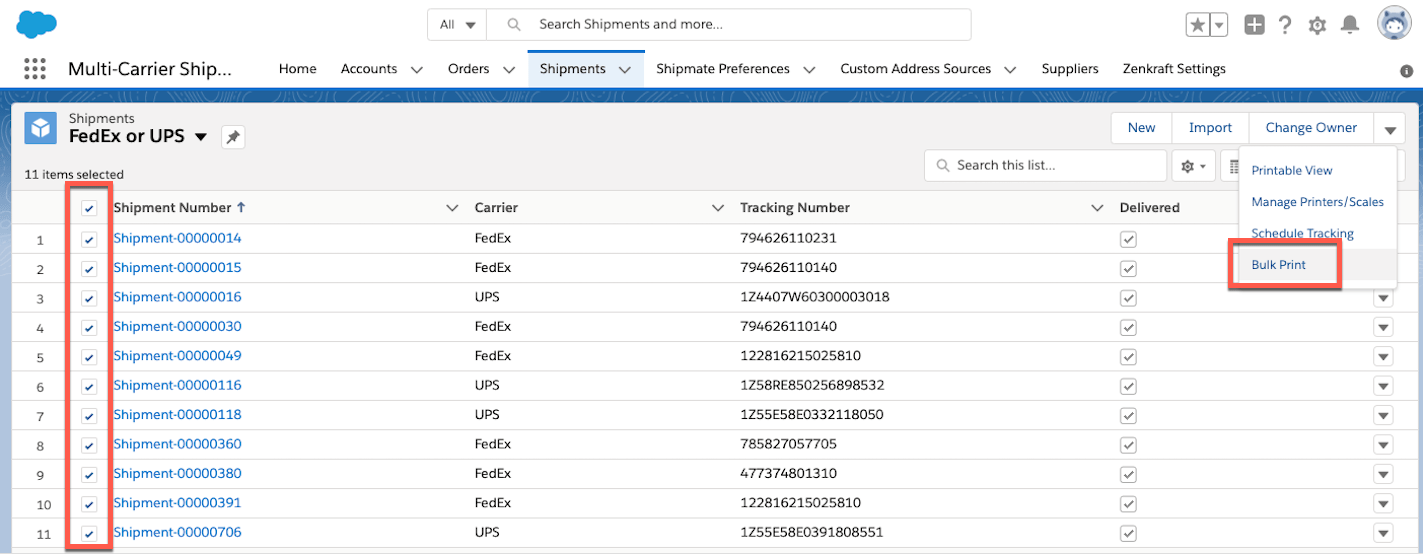Click the Salesforce cloud logo
The image size is (1423, 554).
(x=37, y=24)
